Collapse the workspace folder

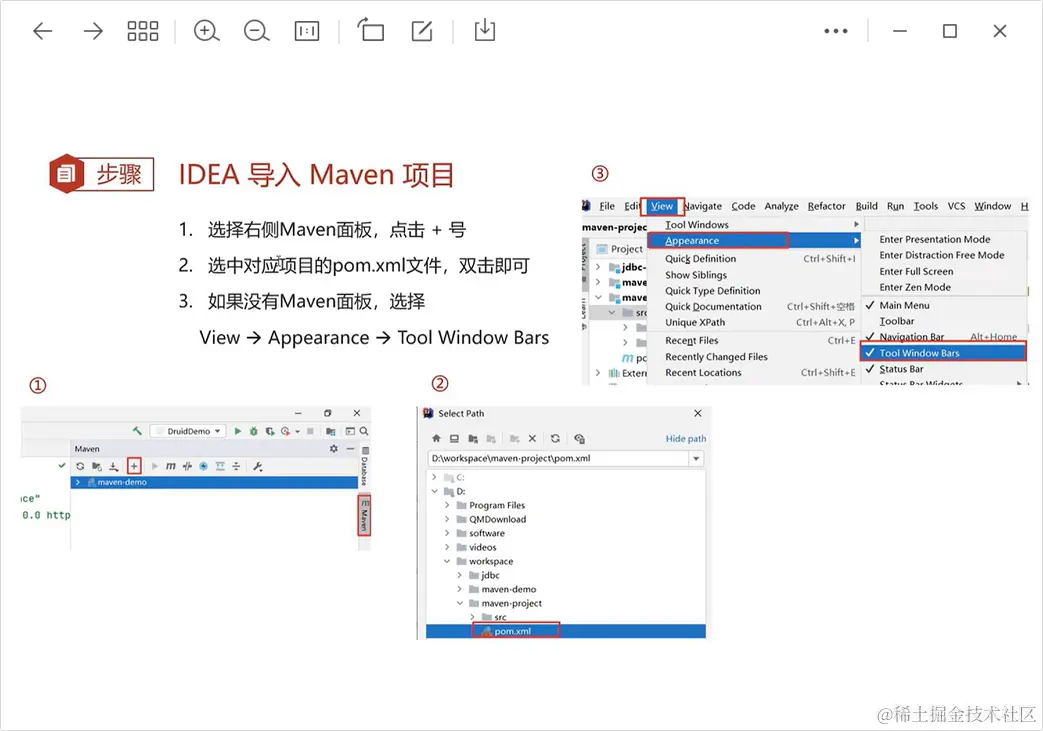pos(447,561)
